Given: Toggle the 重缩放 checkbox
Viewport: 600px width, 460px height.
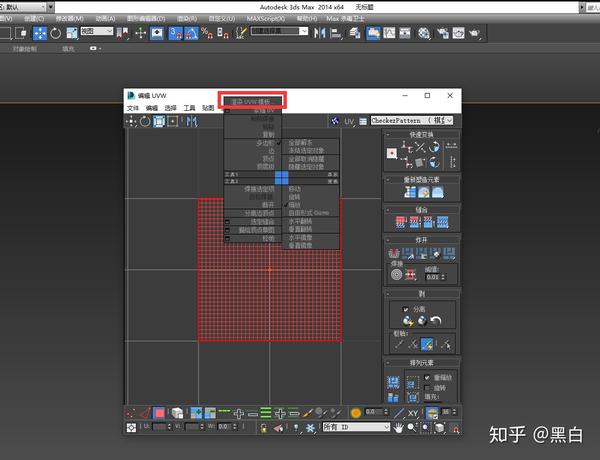Looking at the screenshot, I should pos(427,377).
